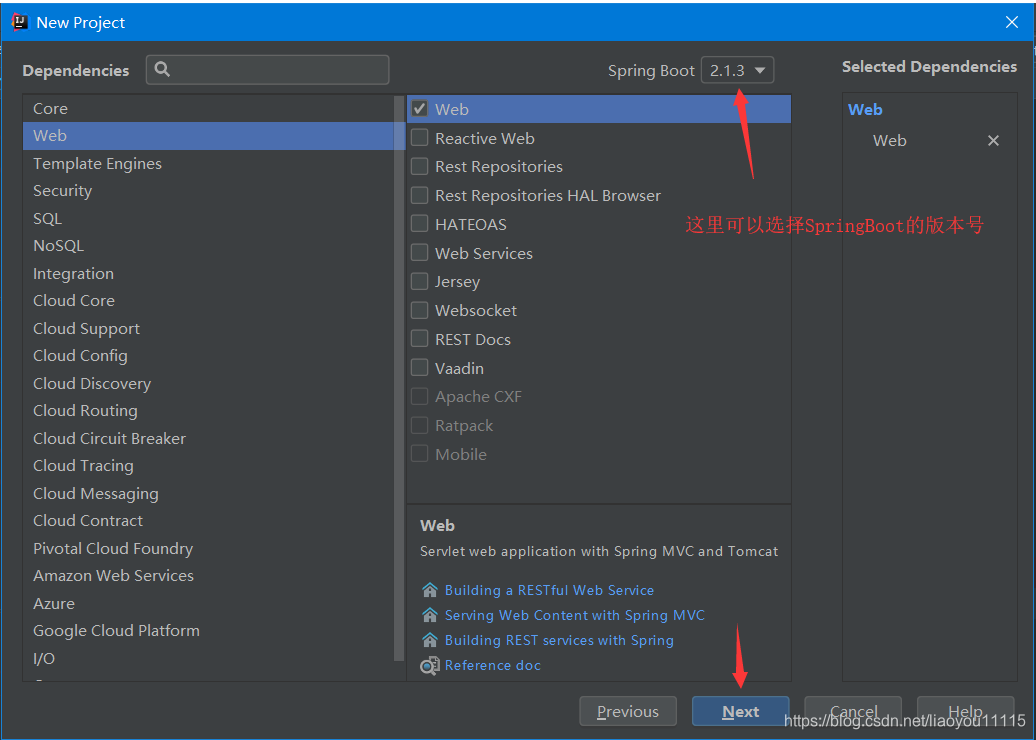Open the Cloud Contract category
The image size is (1036, 740).
point(208,521)
